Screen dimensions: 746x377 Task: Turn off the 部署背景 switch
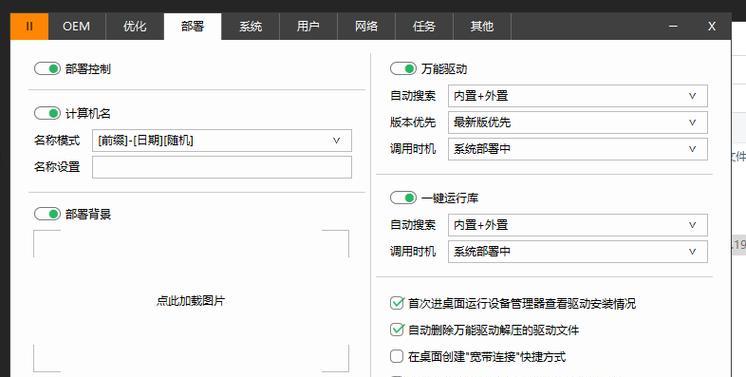pyautogui.click(x=47, y=214)
